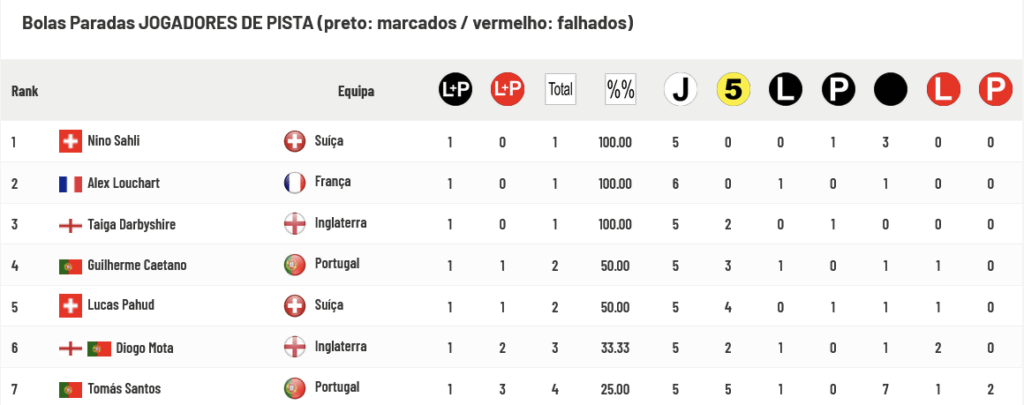Click the yellow 5 header icon

733,89
